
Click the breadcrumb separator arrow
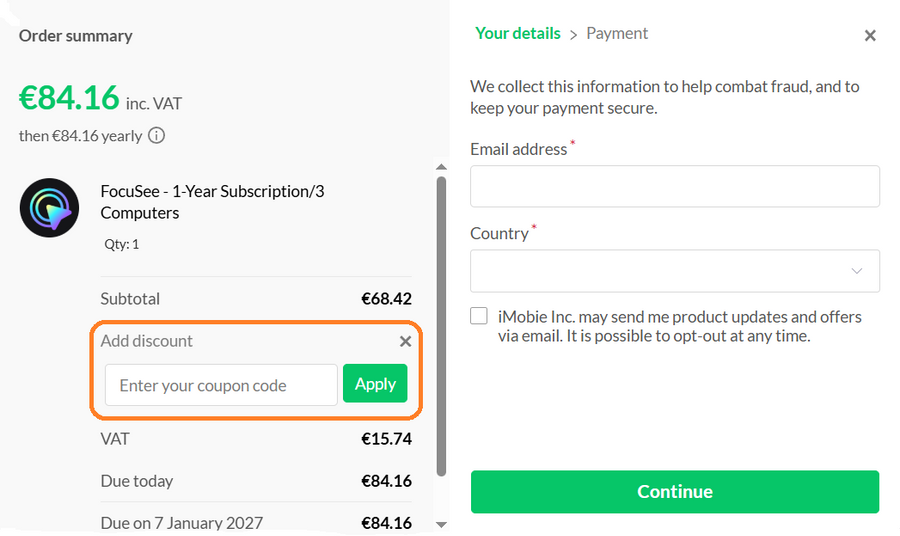click(x=574, y=34)
